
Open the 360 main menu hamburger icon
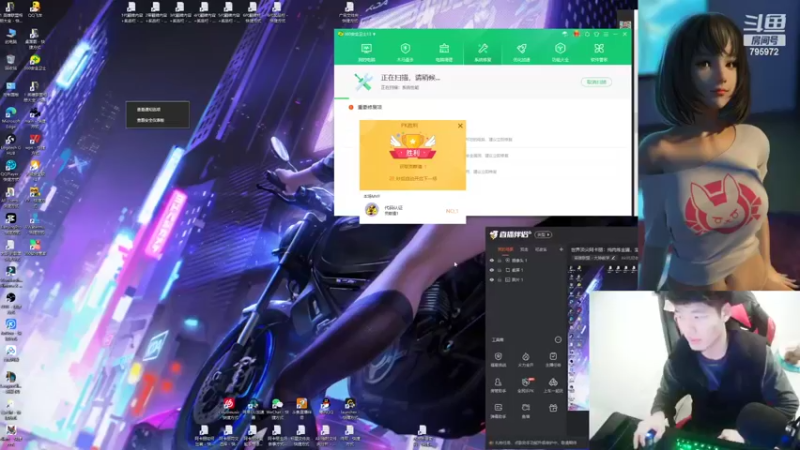click(606, 34)
